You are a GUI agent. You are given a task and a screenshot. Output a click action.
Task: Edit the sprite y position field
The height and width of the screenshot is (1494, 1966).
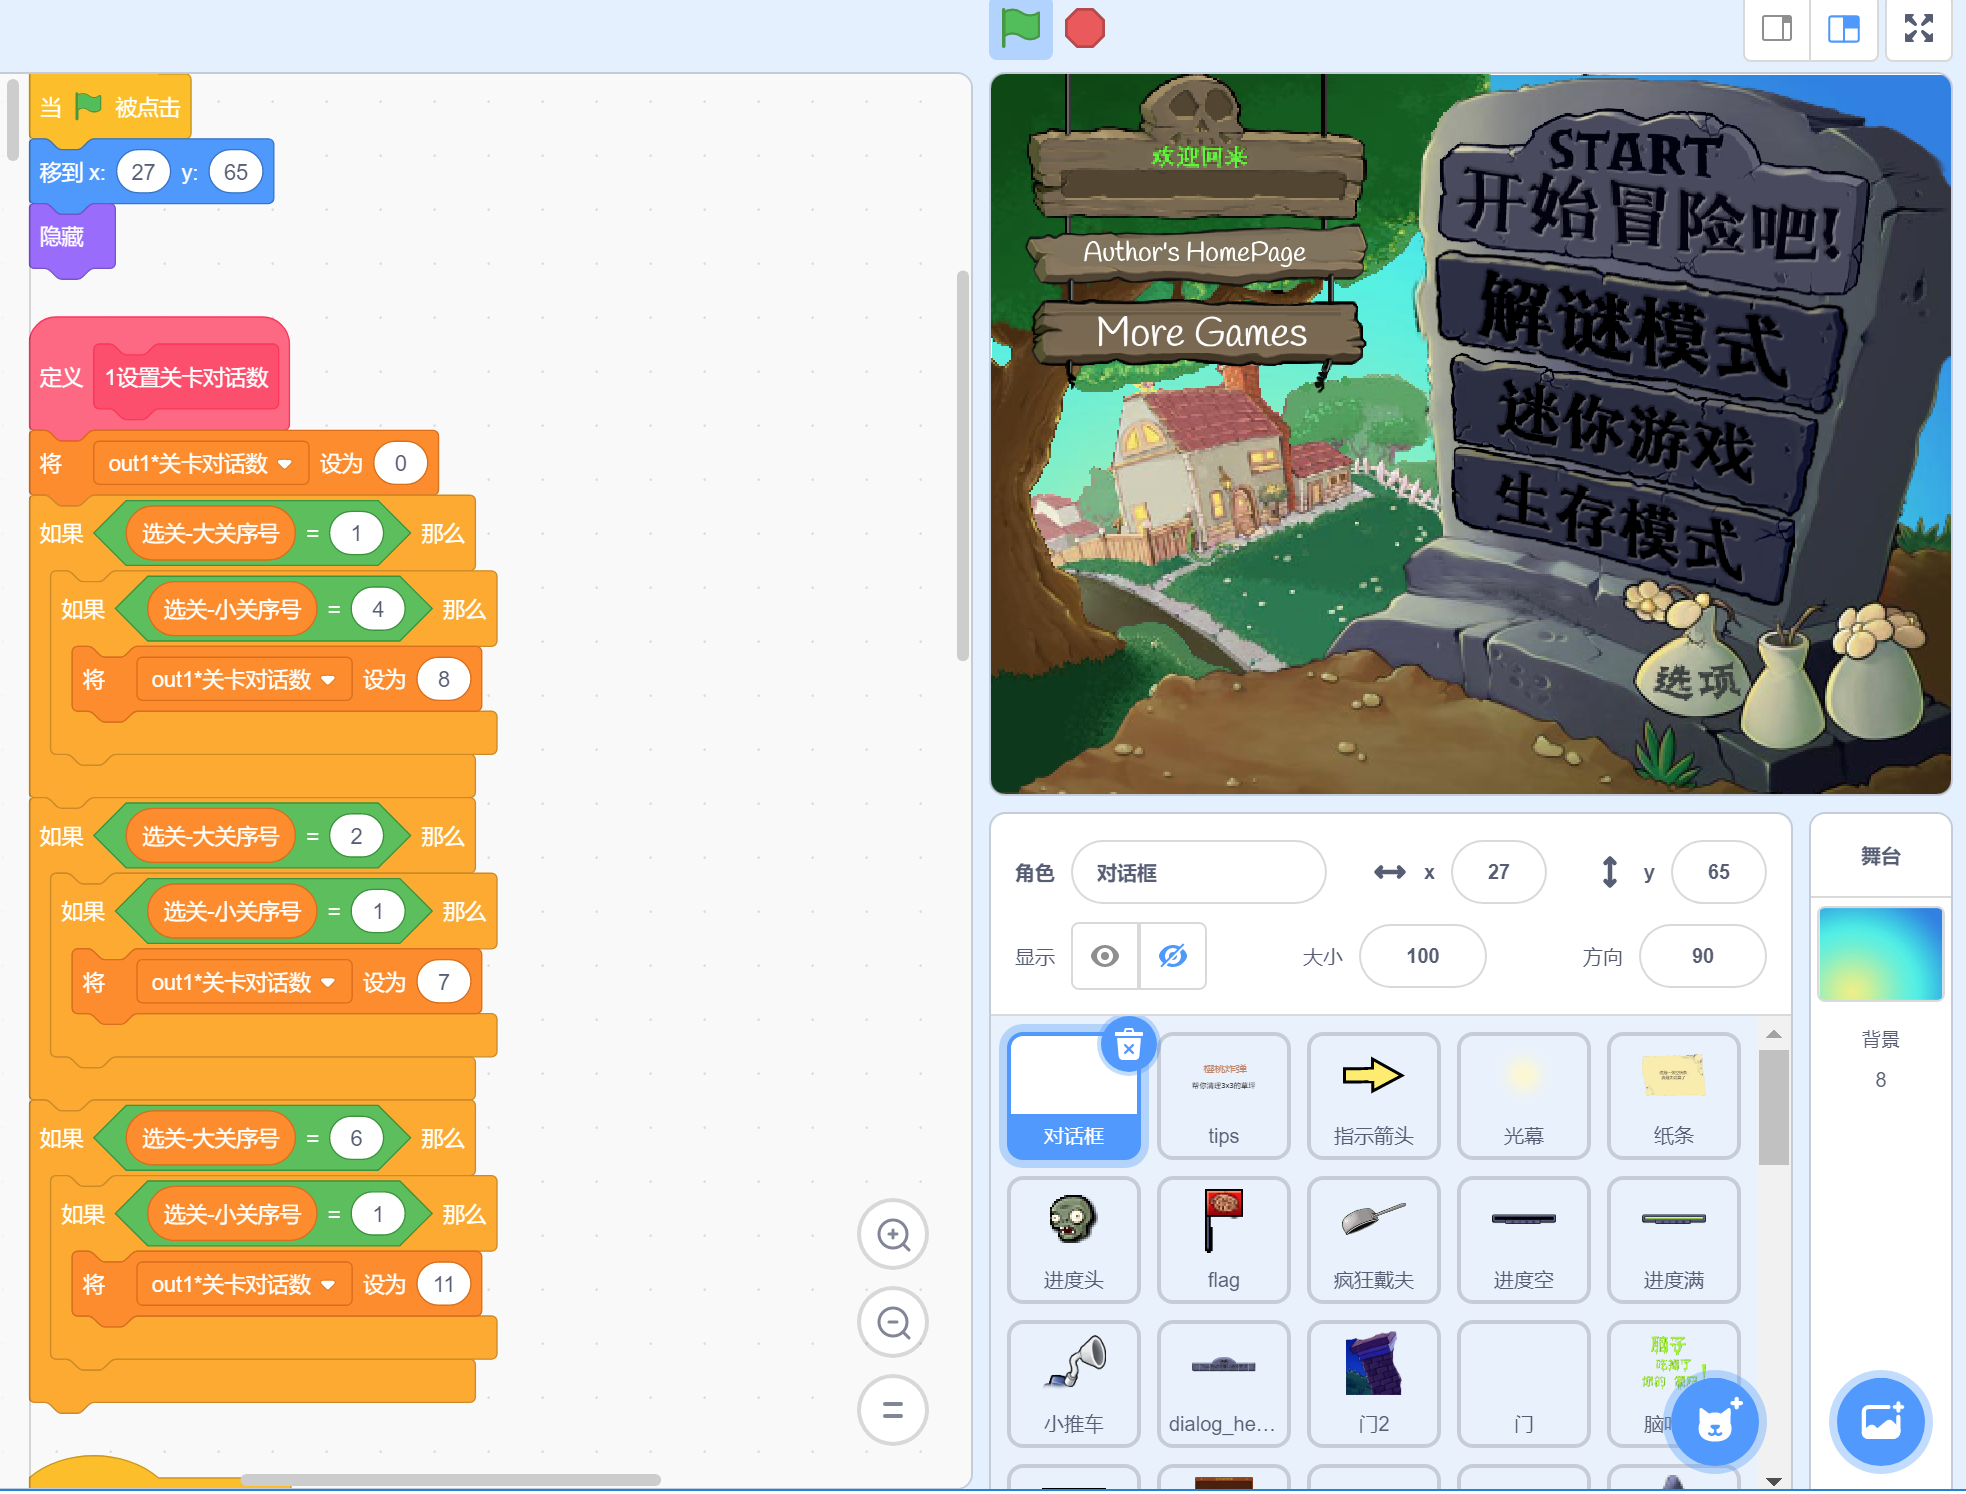(x=1718, y=872)
